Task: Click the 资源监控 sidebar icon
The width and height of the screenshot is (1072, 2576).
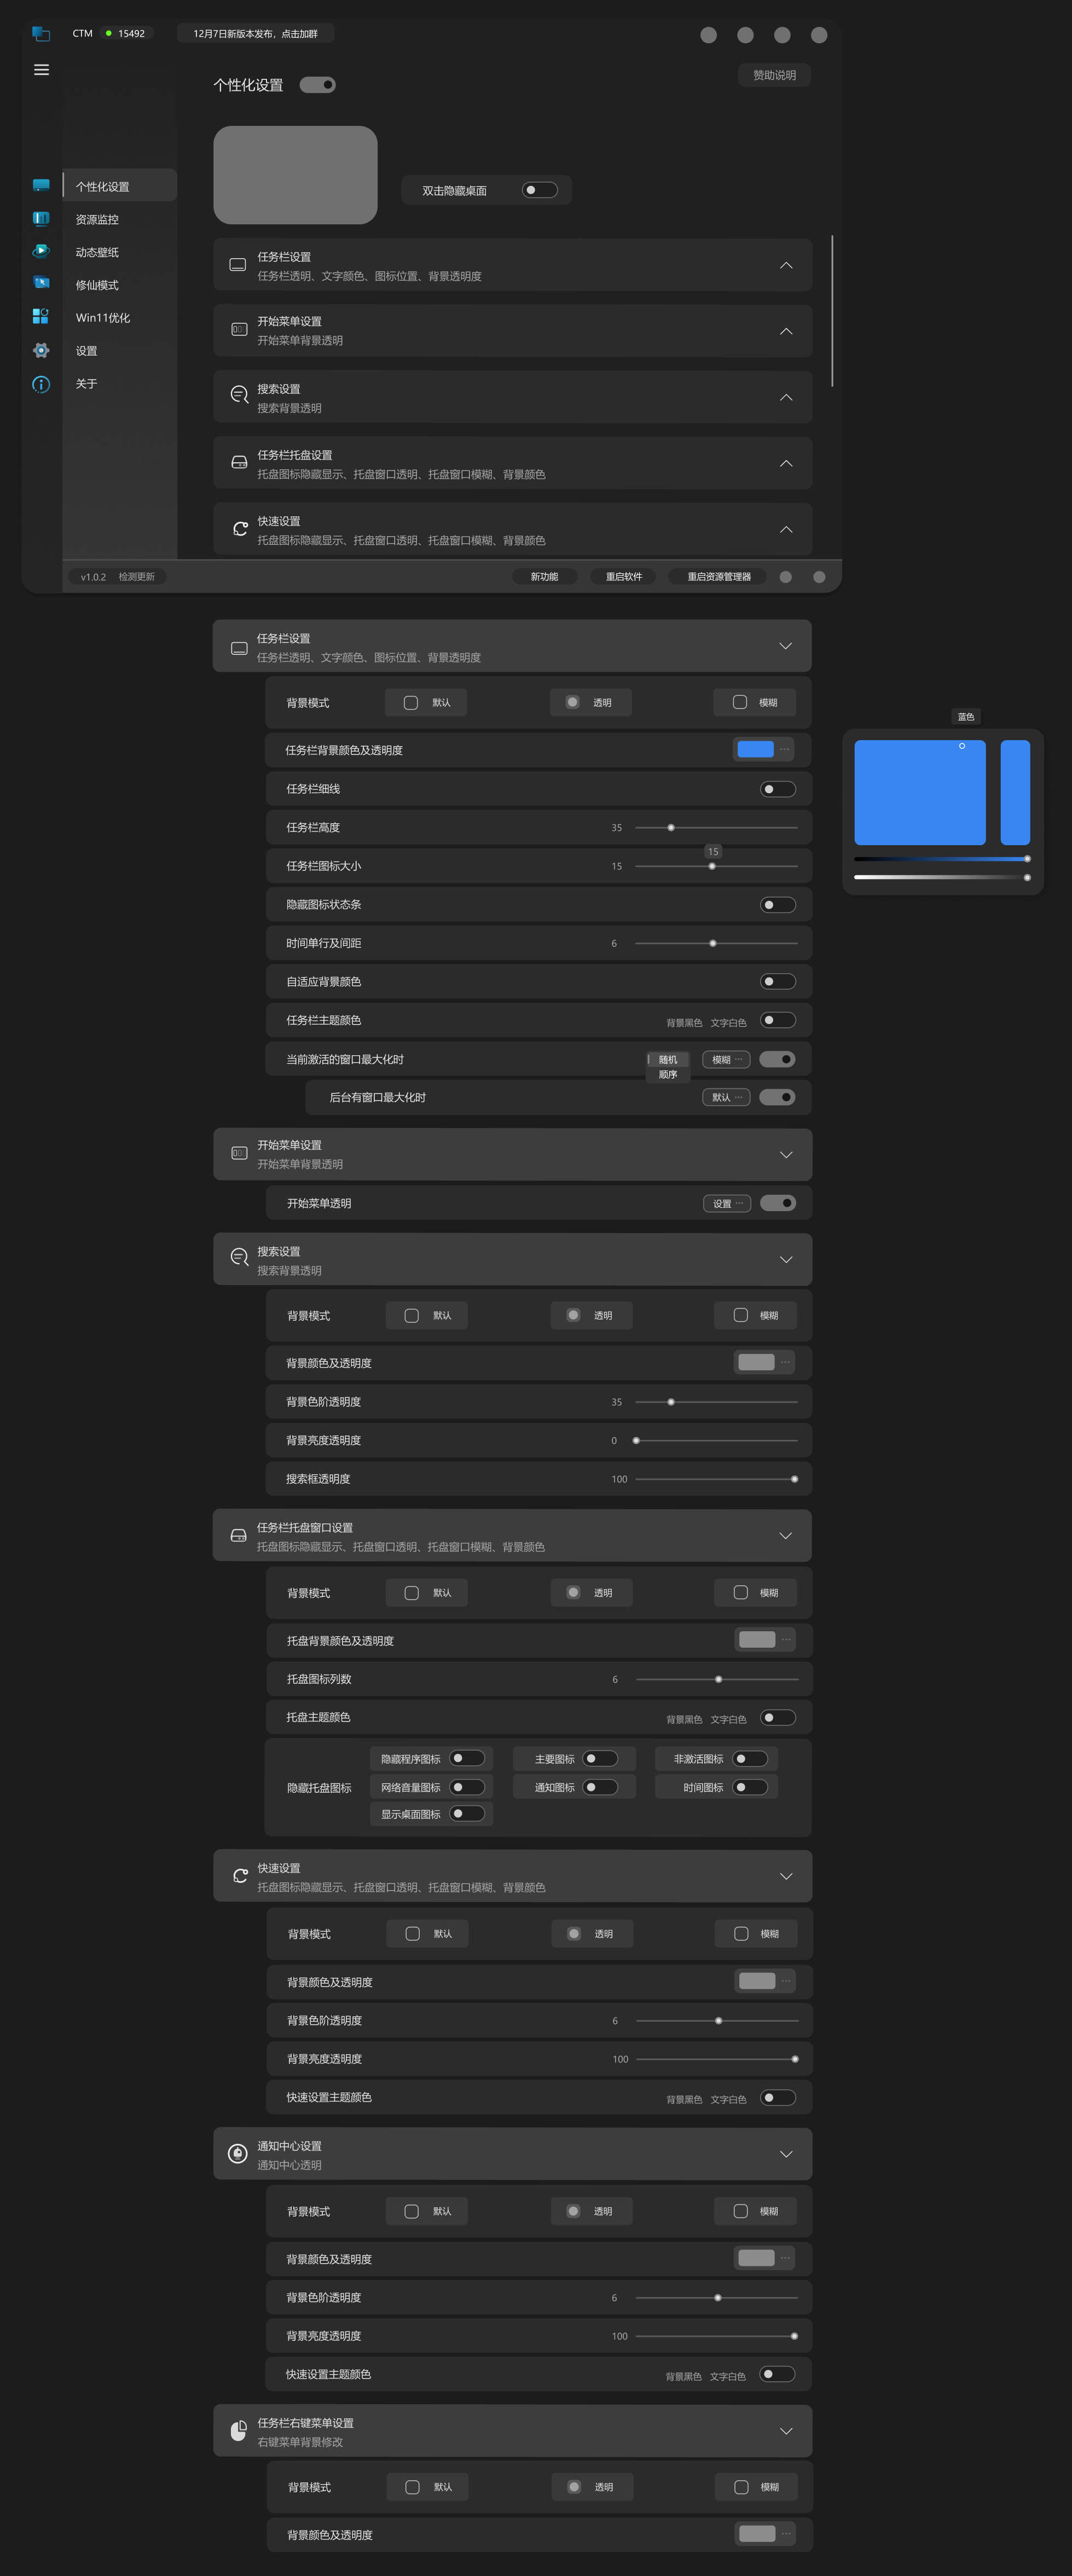Action: point(41,219)
